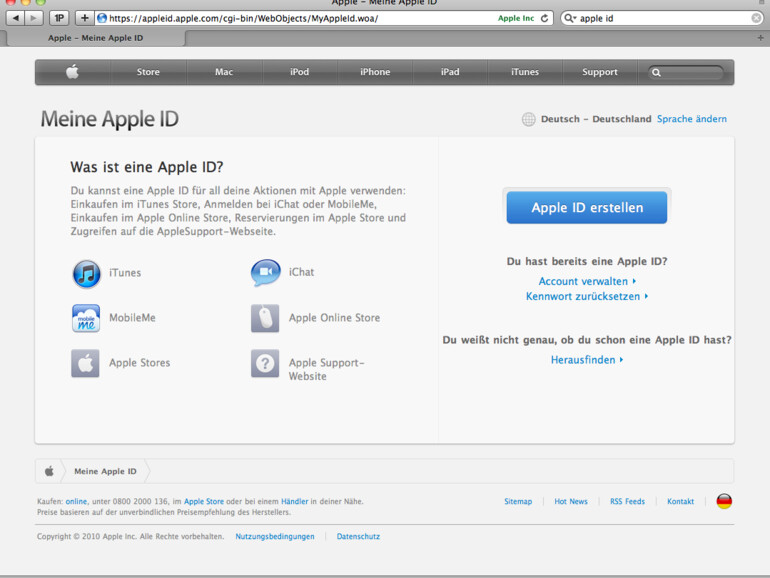The width and height of the screenshot is (770, 578).
Task: Click the browser search field containing apple id
Action: (x=662, y=18)
